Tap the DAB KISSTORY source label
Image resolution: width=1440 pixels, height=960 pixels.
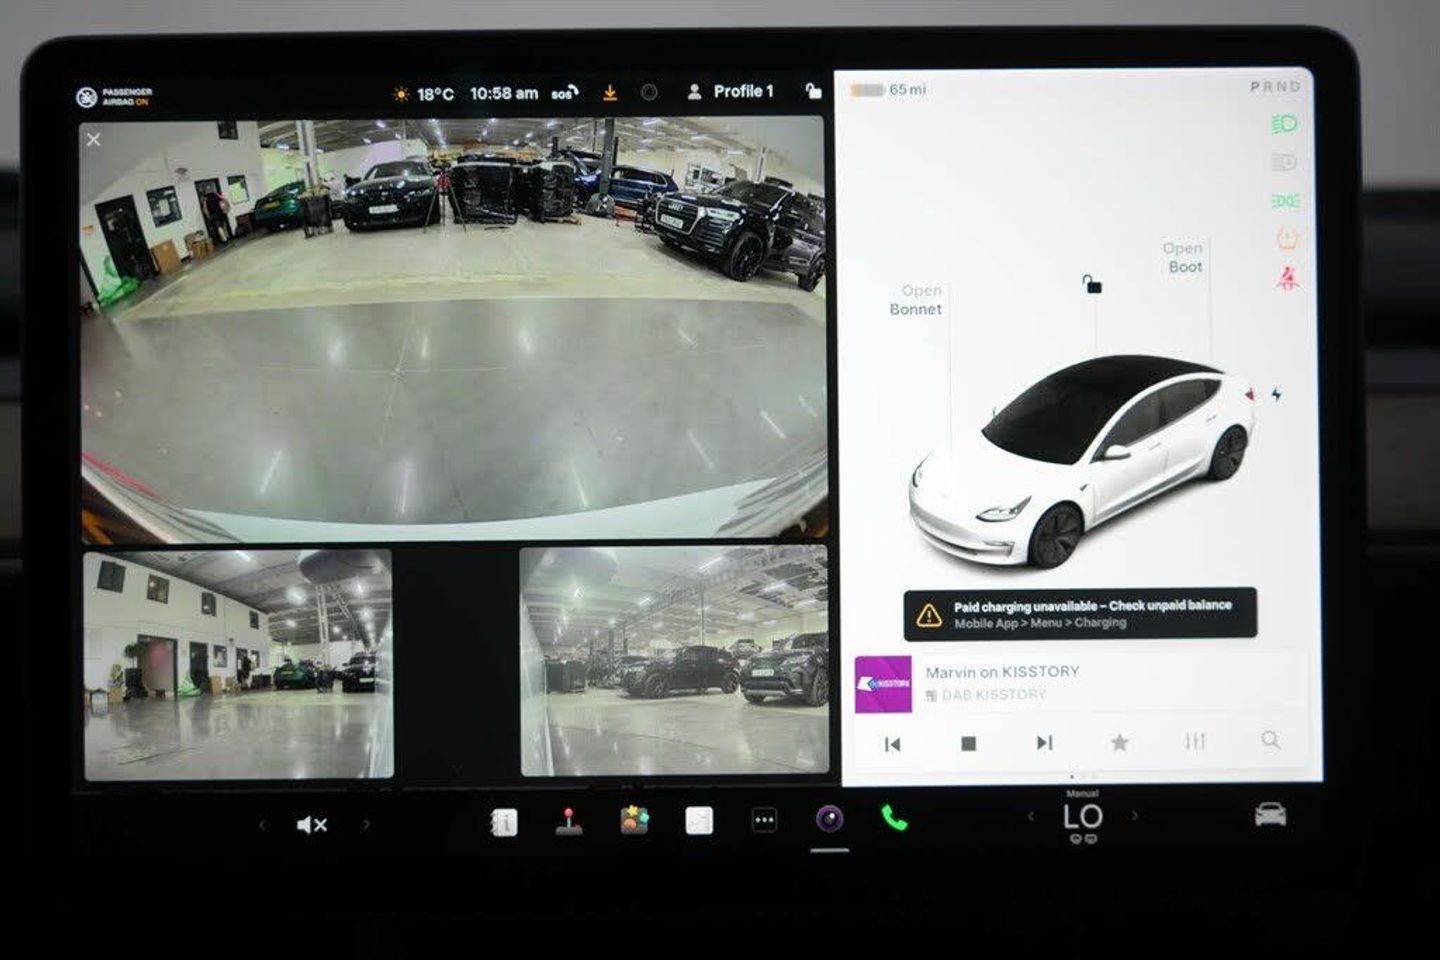point(985,695)
